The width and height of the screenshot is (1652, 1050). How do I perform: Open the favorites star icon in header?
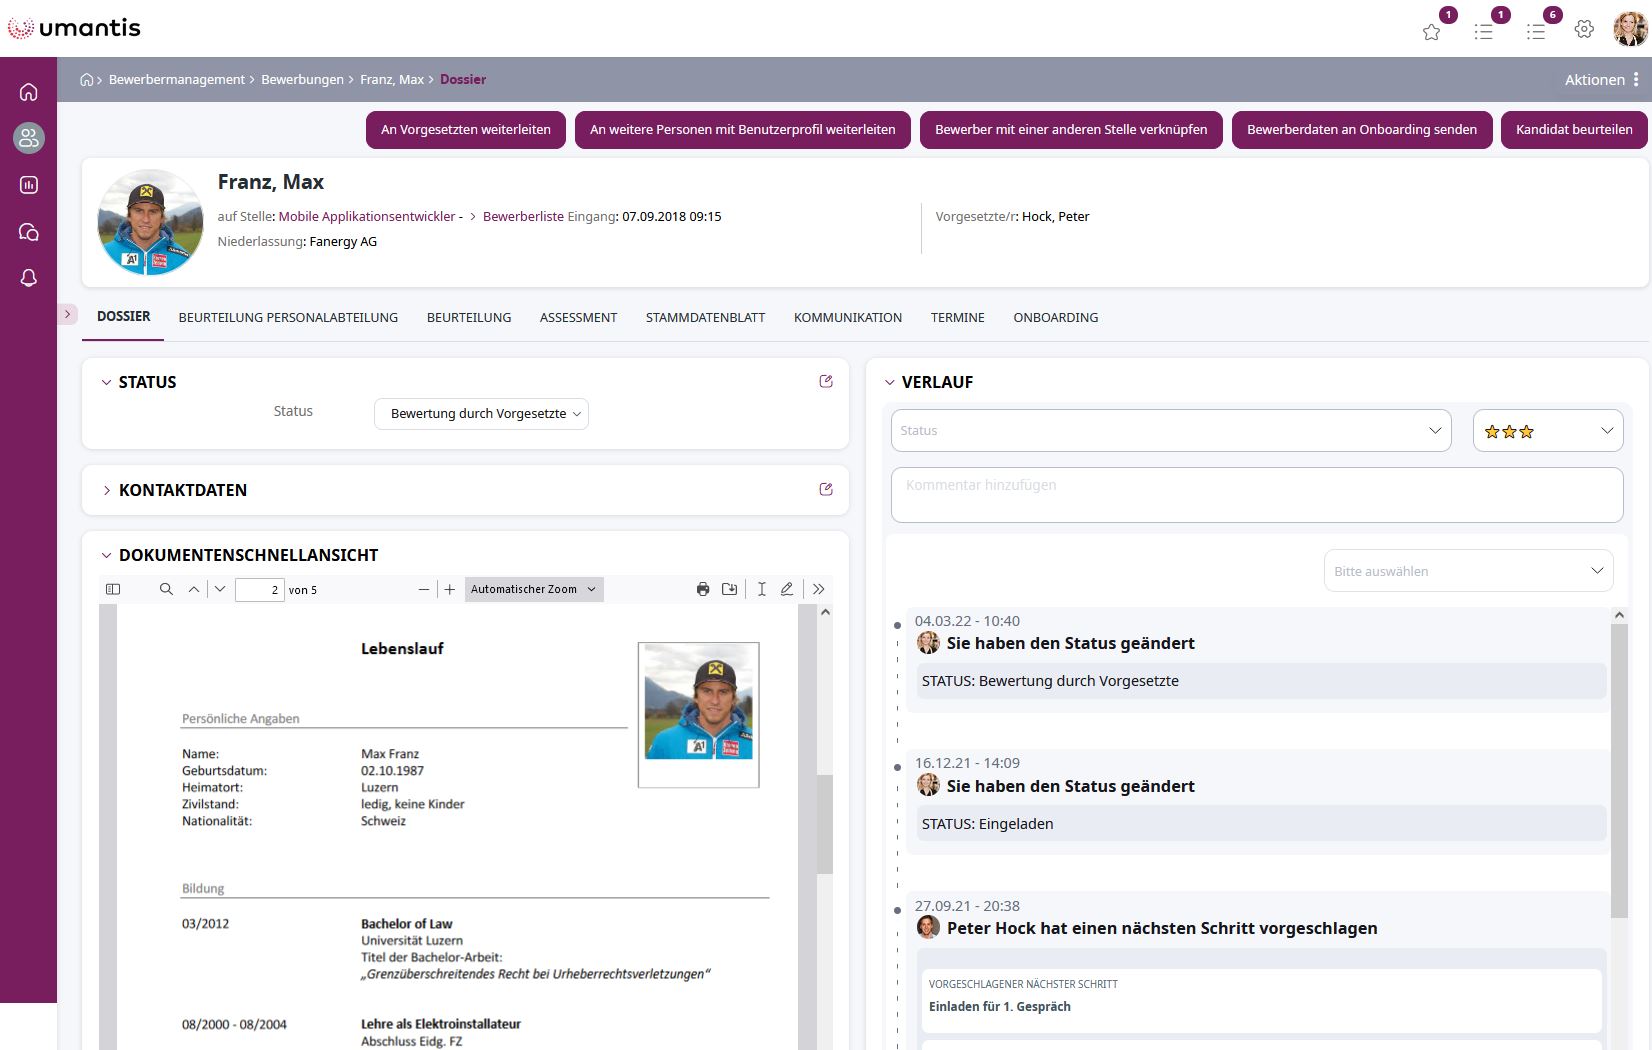click(x=1431, y=31)
